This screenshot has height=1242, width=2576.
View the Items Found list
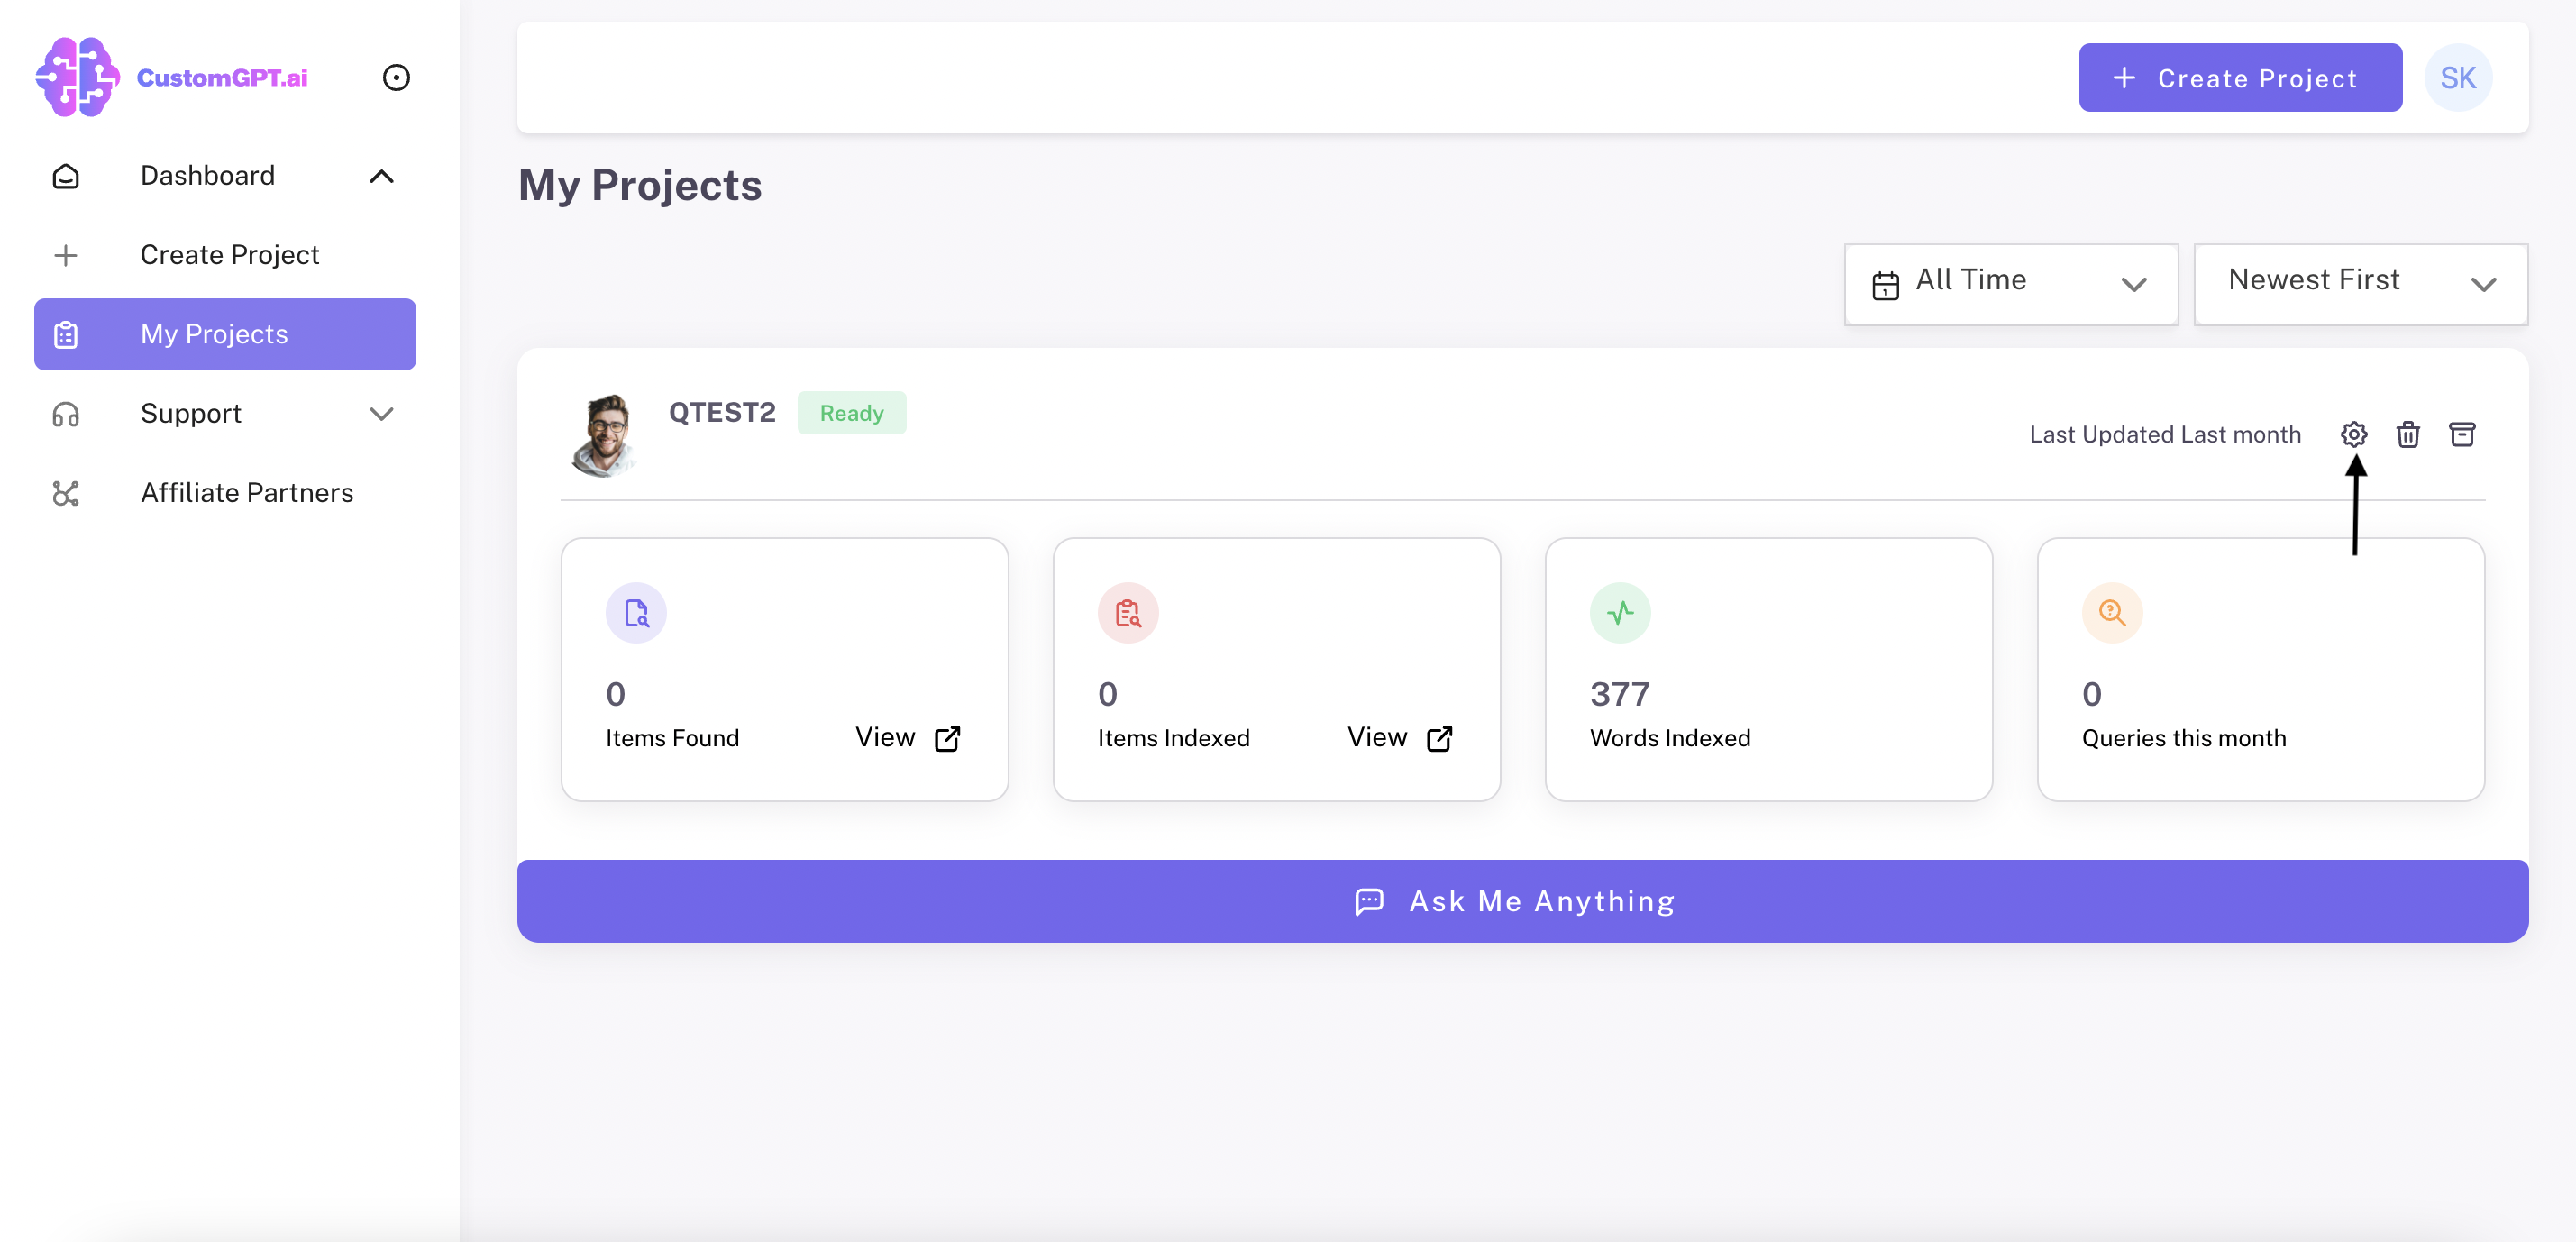(x=907, y=738)
